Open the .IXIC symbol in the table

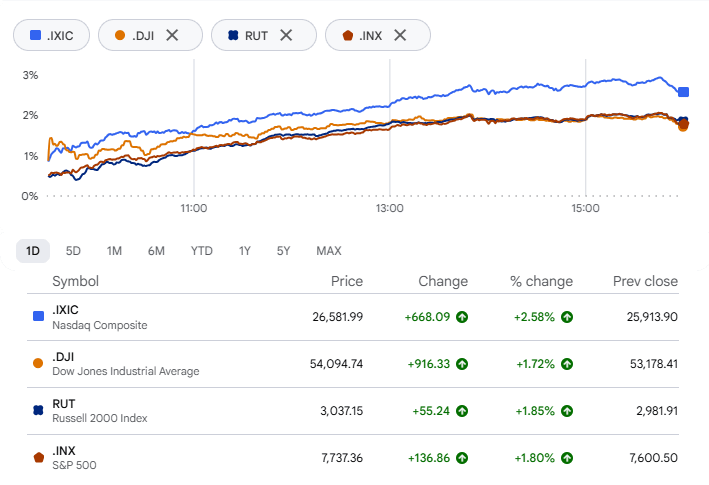click(x=65, y=310)
